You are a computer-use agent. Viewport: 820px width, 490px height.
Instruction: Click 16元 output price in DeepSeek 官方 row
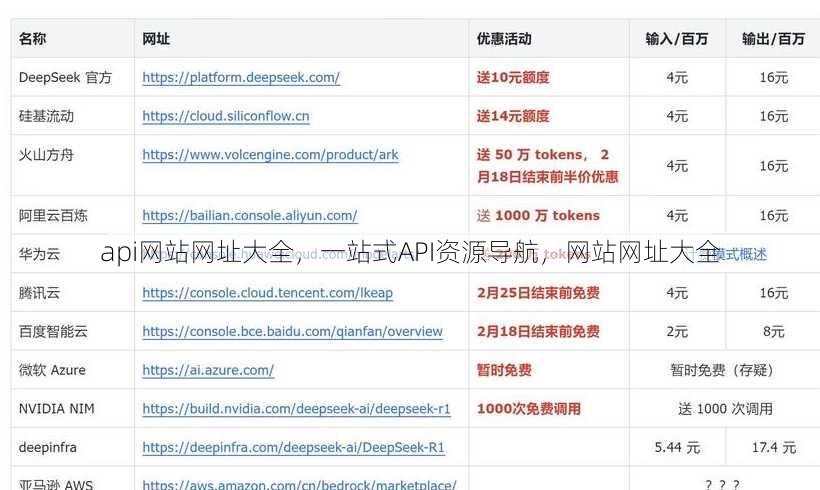click(x=774, y=77)
